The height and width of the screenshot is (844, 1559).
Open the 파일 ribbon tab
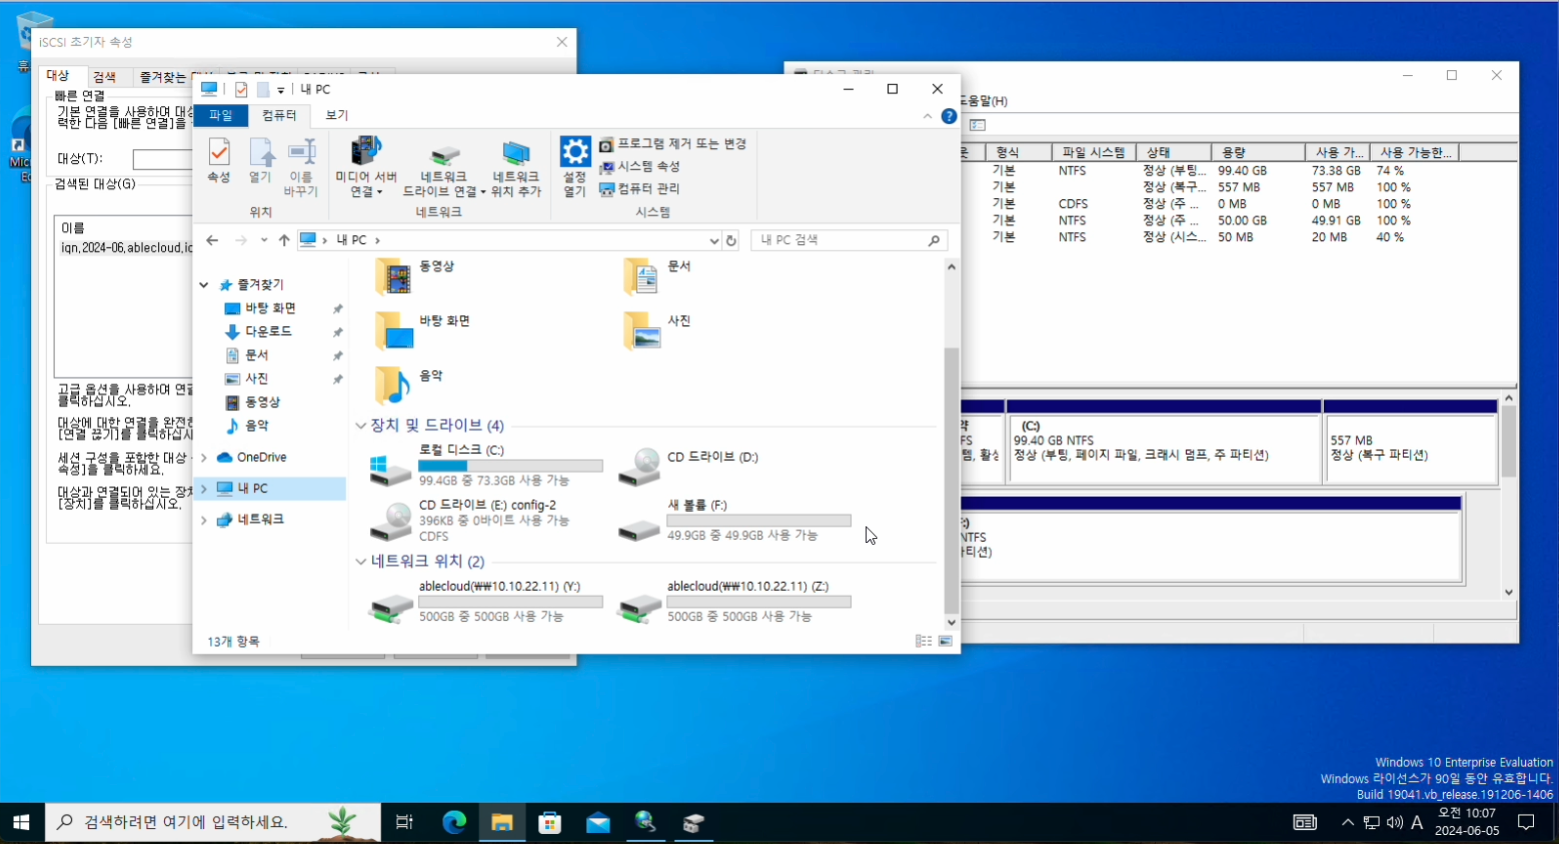tap(220, 115)
